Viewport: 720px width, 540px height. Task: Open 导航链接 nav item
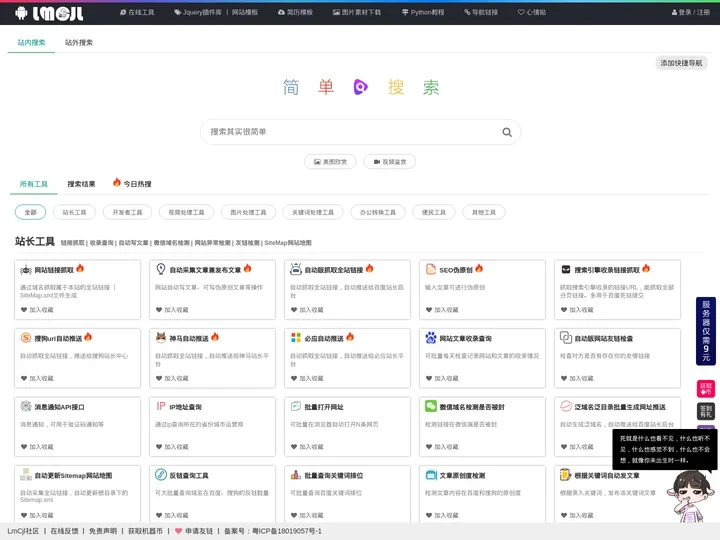point(481,12)
